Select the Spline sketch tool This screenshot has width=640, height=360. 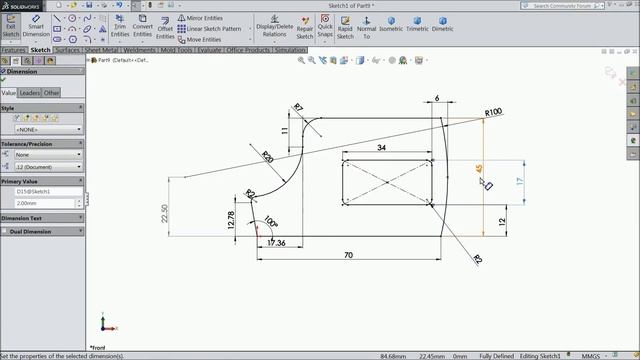(87, 18)
